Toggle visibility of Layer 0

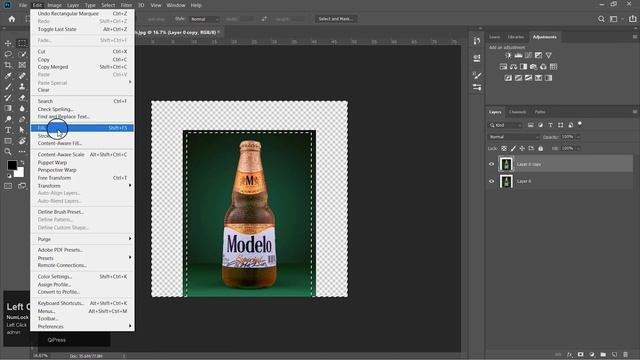491,181
